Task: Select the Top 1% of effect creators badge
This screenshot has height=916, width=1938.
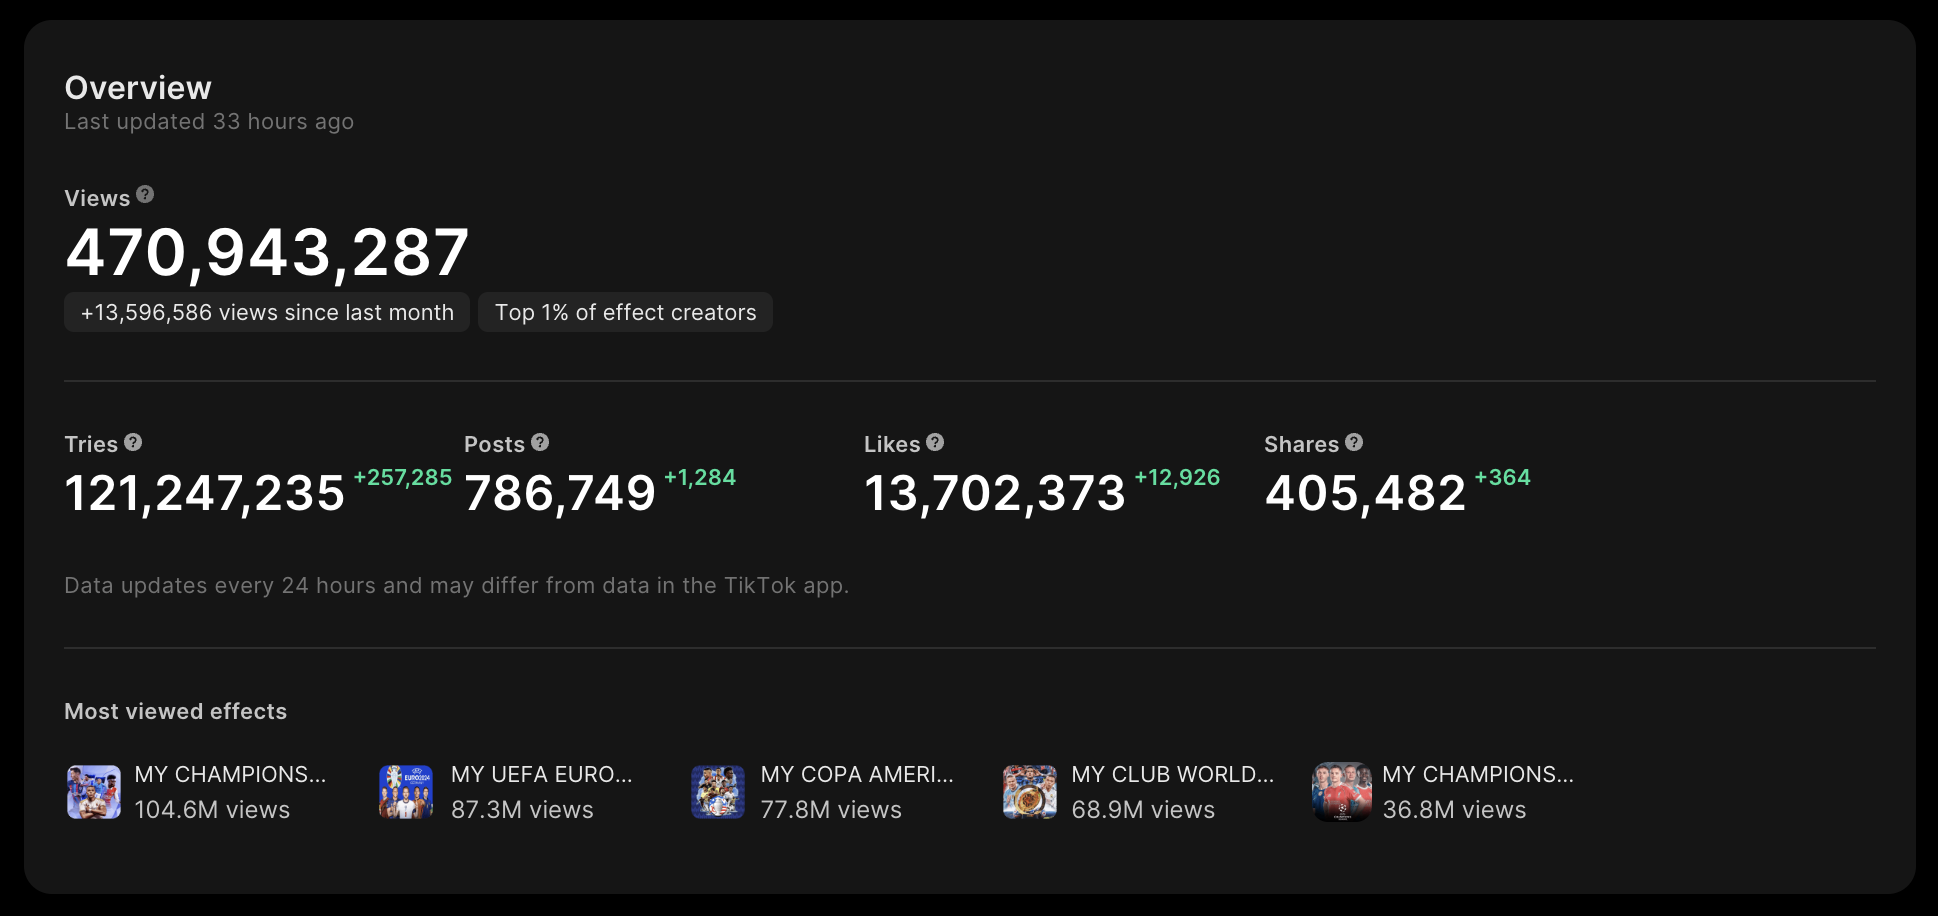Action: pyautogui.click(x=625, y=313)
